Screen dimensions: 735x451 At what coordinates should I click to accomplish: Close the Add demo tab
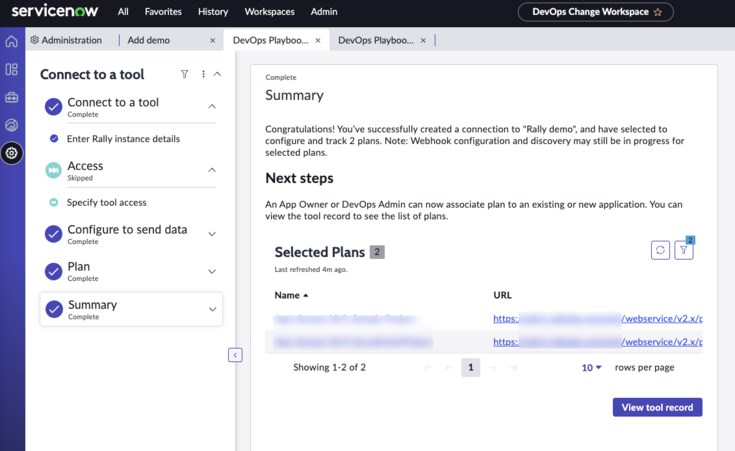point(212,40)
